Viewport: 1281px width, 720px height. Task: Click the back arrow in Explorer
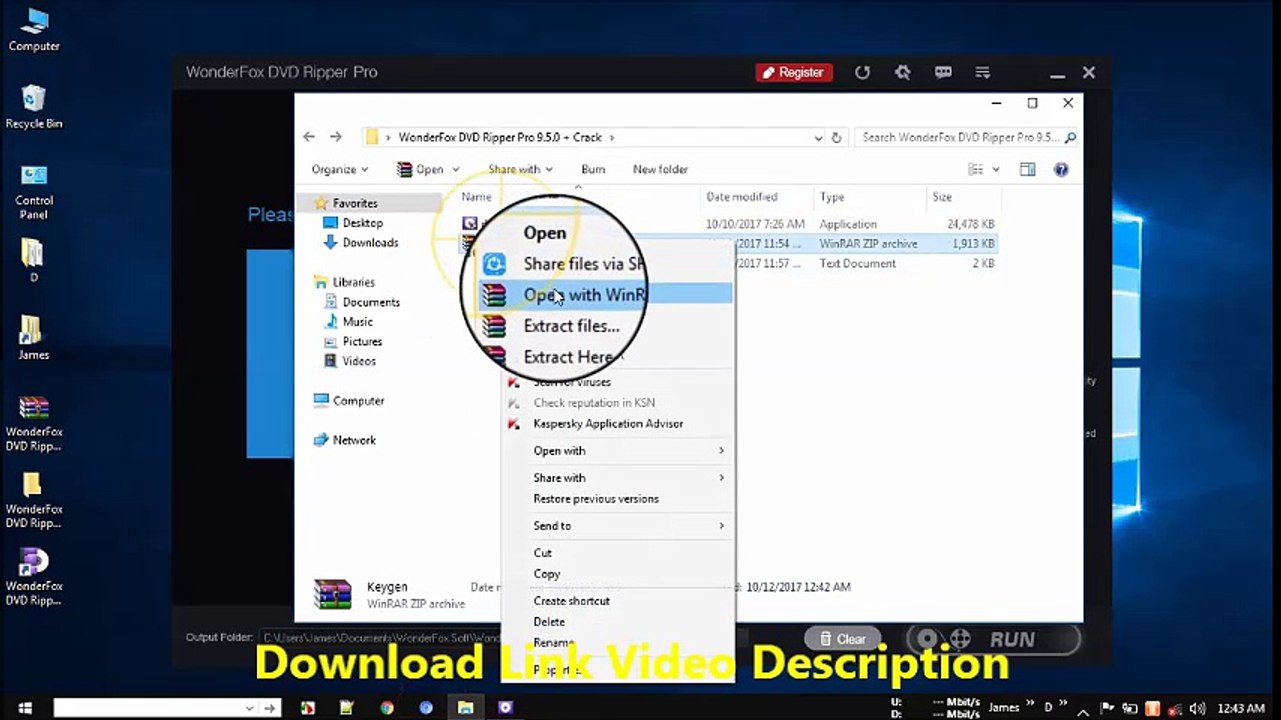click(x=309, y=137)
